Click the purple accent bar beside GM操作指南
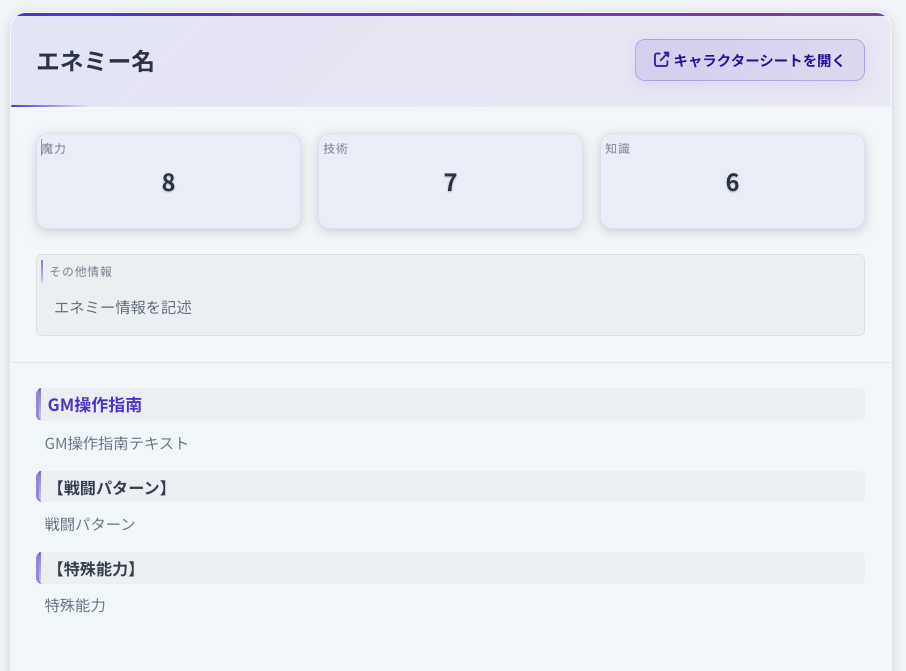906x671 pixels. click(38, 405)
